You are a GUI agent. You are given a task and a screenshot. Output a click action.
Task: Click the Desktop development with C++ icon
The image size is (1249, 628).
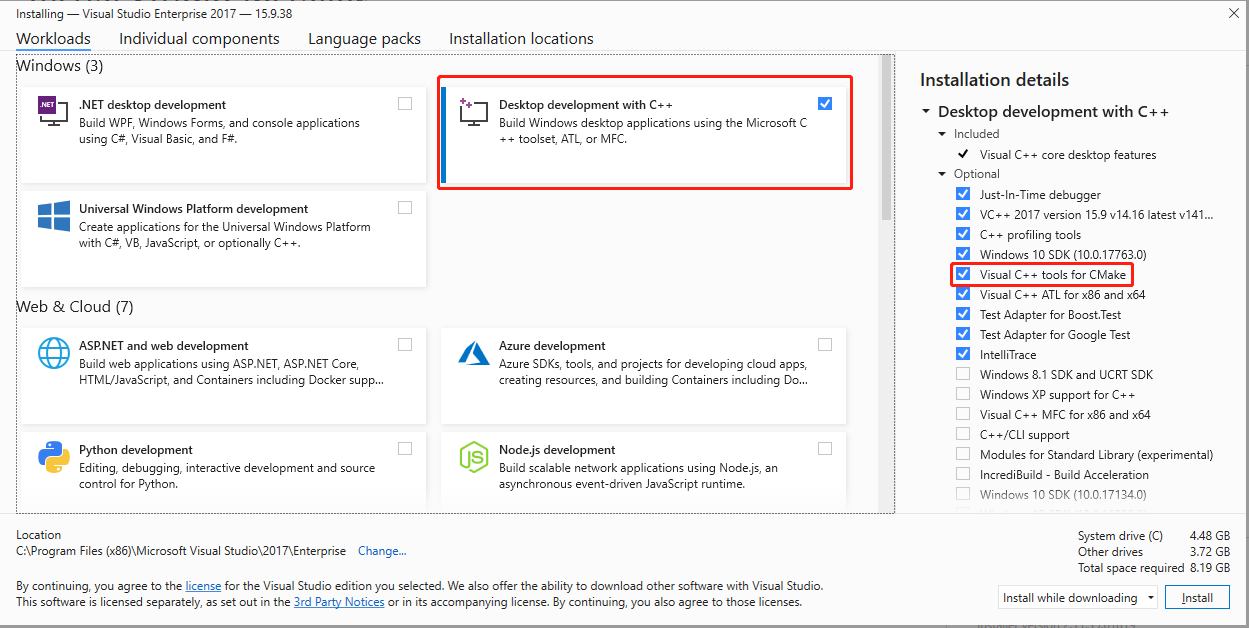click(x=473, y=110)
